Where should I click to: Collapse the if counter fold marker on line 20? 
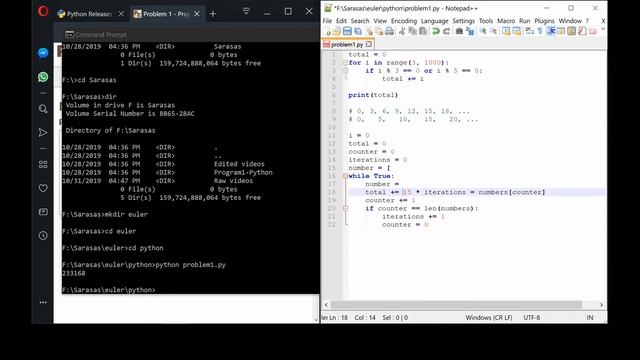(345, 208)
